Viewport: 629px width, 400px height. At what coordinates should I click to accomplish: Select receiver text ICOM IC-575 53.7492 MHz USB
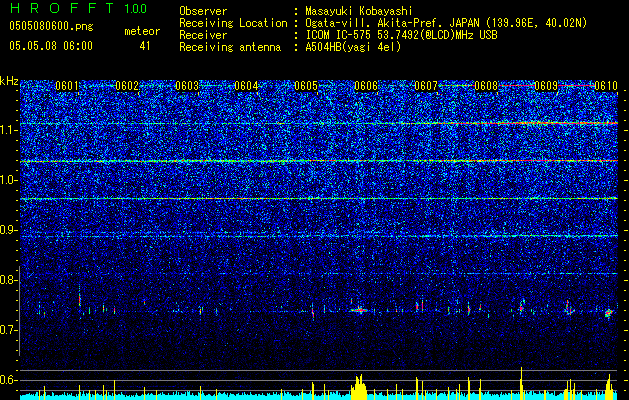click(x=401, y=35)
